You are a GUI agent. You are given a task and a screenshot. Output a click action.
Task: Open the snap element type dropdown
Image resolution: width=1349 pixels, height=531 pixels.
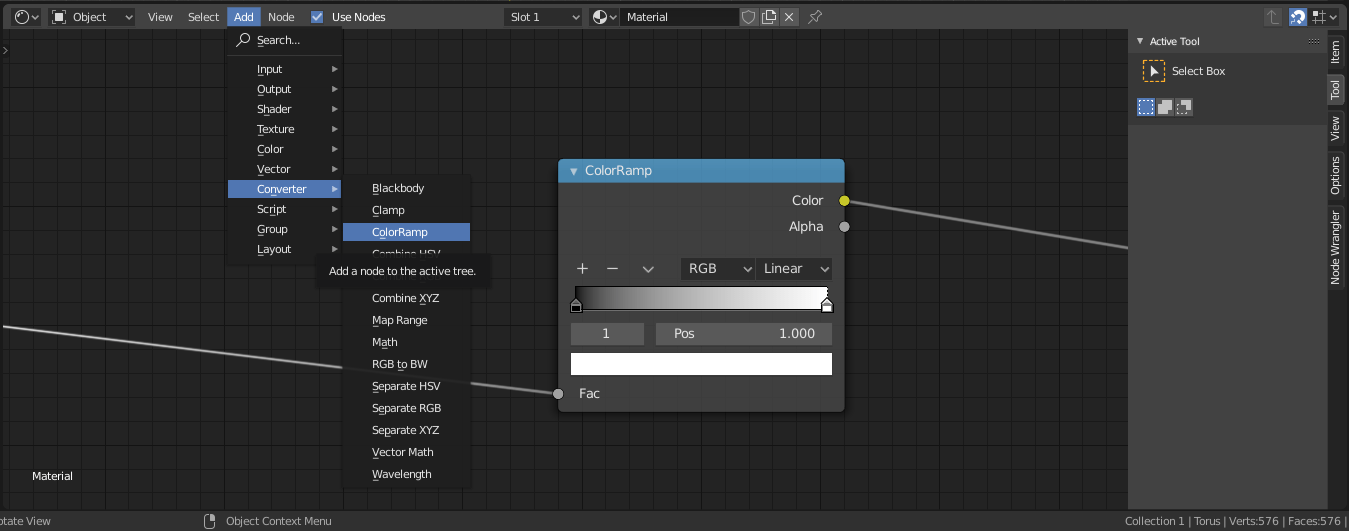[x=1325, y=17]
